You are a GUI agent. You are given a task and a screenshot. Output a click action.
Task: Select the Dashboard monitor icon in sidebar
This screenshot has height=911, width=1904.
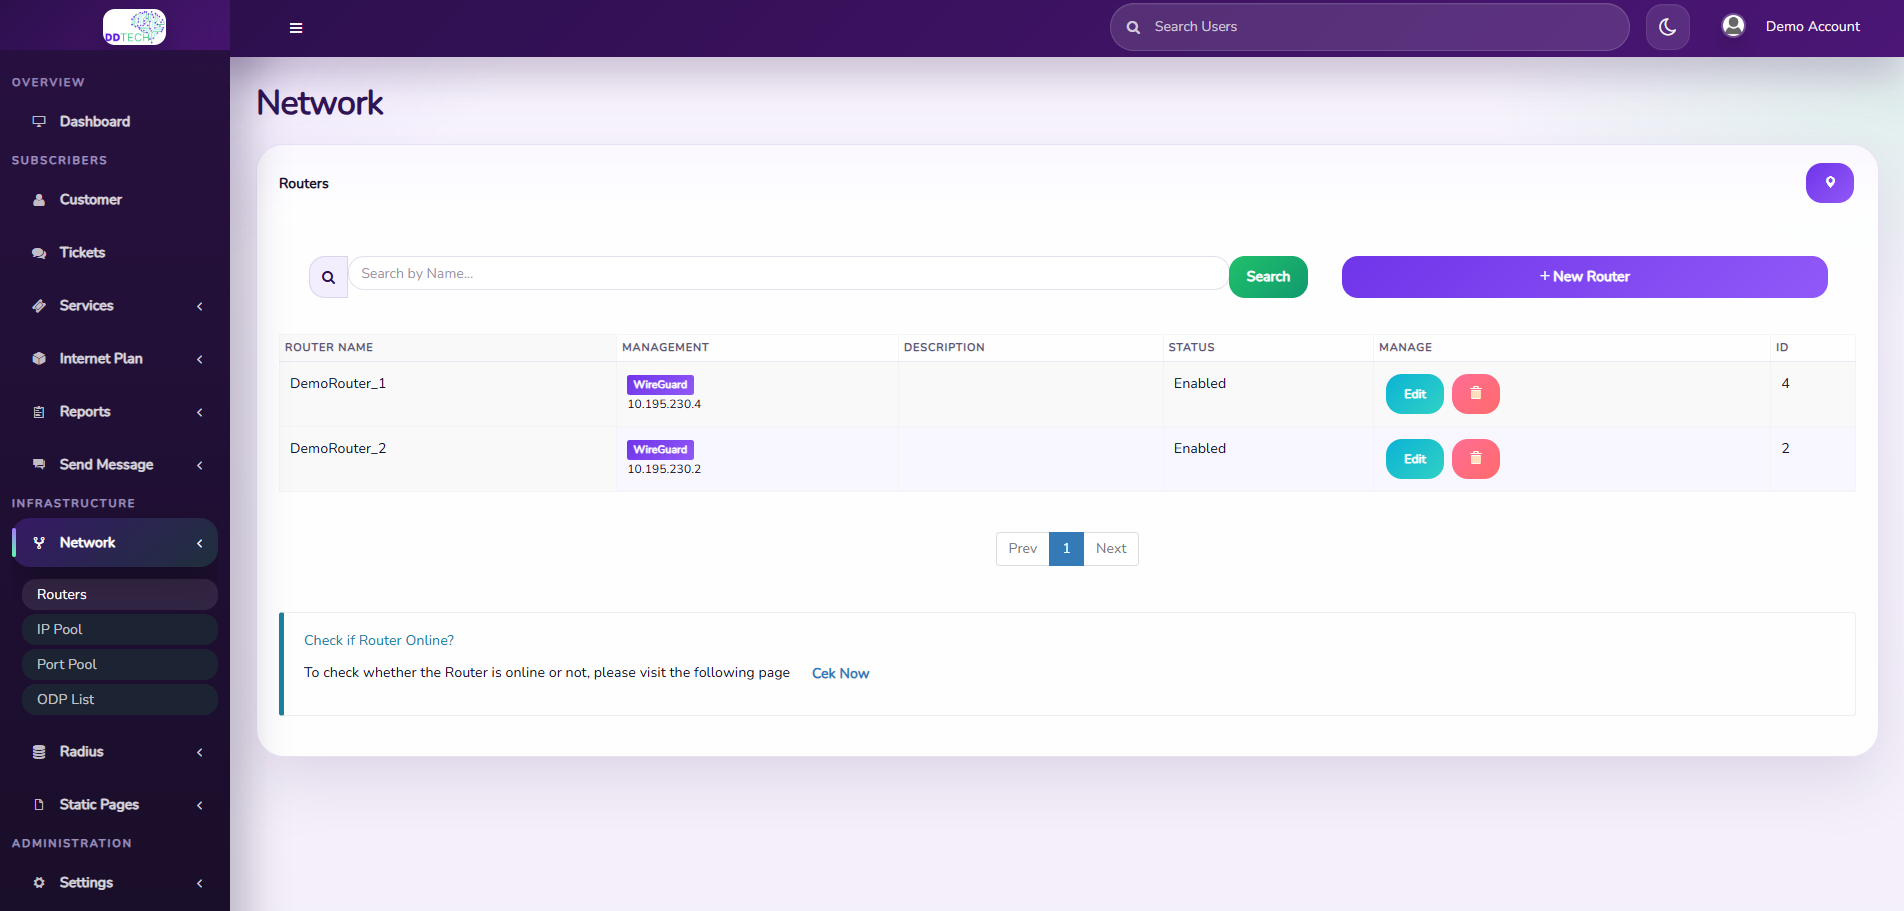point(39,121)
